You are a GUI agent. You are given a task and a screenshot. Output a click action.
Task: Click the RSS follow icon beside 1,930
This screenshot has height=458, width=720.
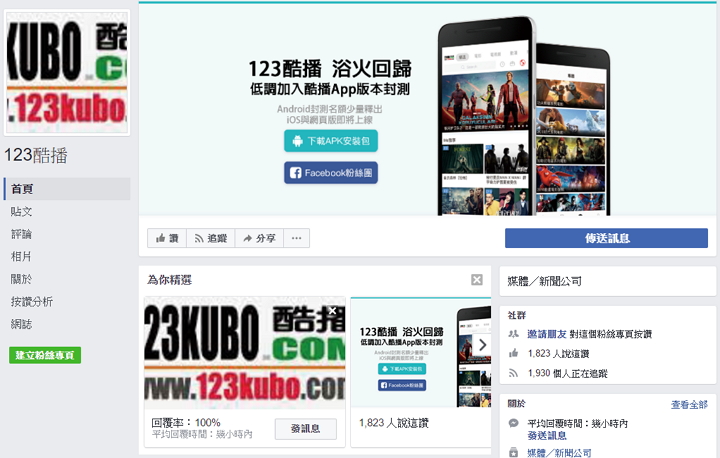pyautogui.click(x=513, y=373)
